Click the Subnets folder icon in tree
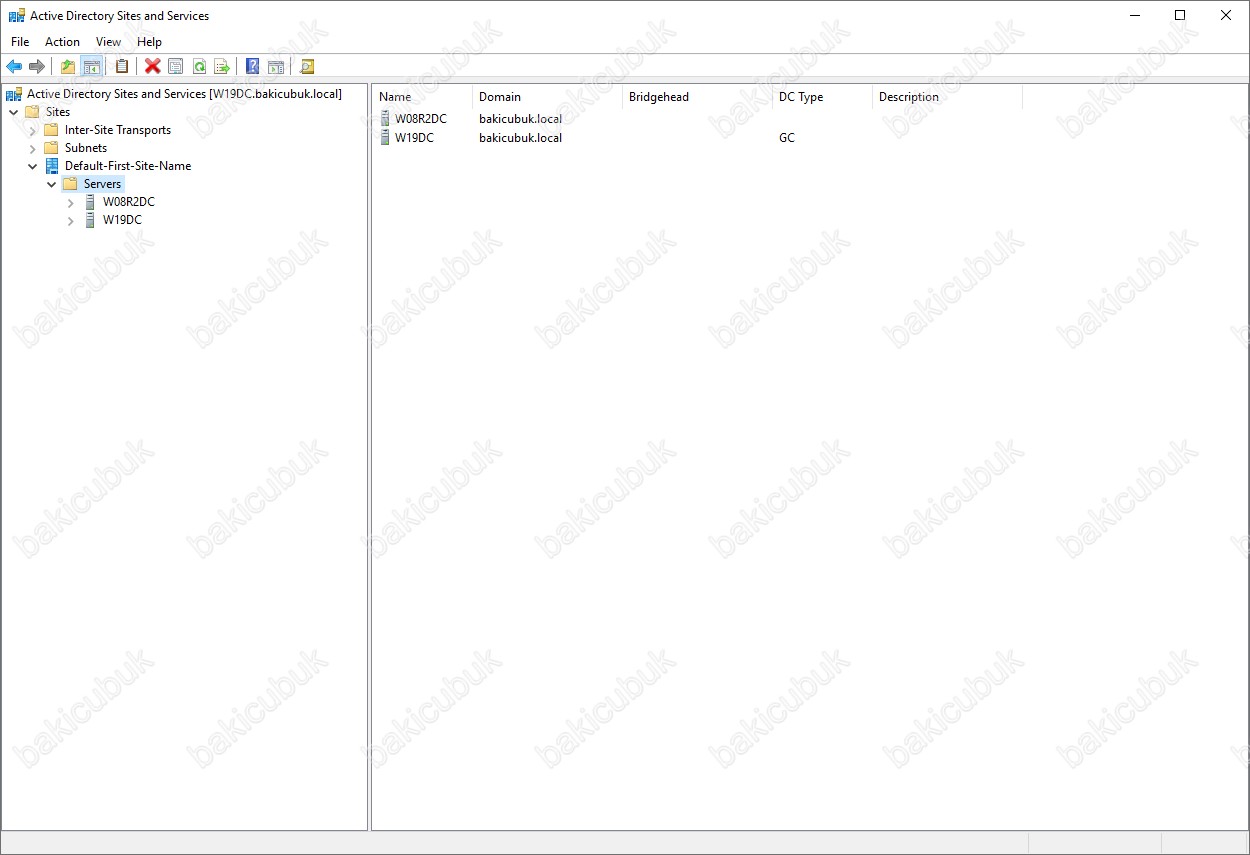Image resolution: width=1250 pixels, height=855 pixels. click(52, 148)
